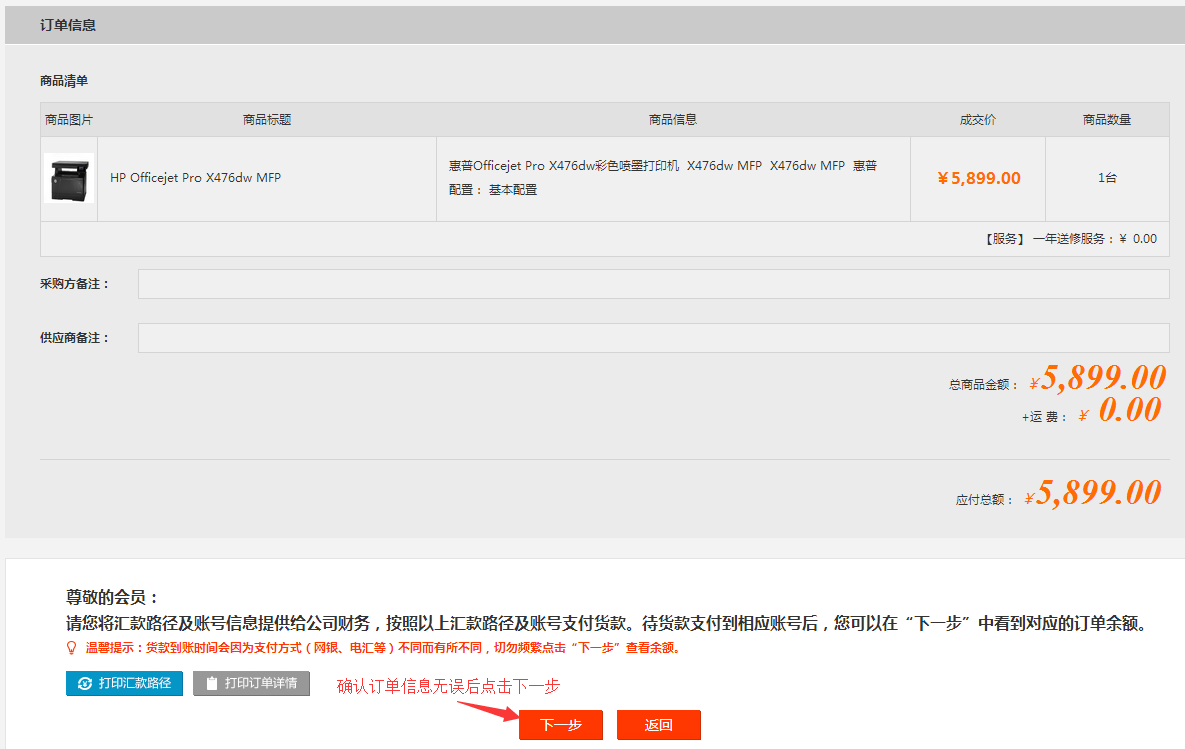Click the refresh icon on 打印汇款路径
1185x749 pixels.
[85, 683]
